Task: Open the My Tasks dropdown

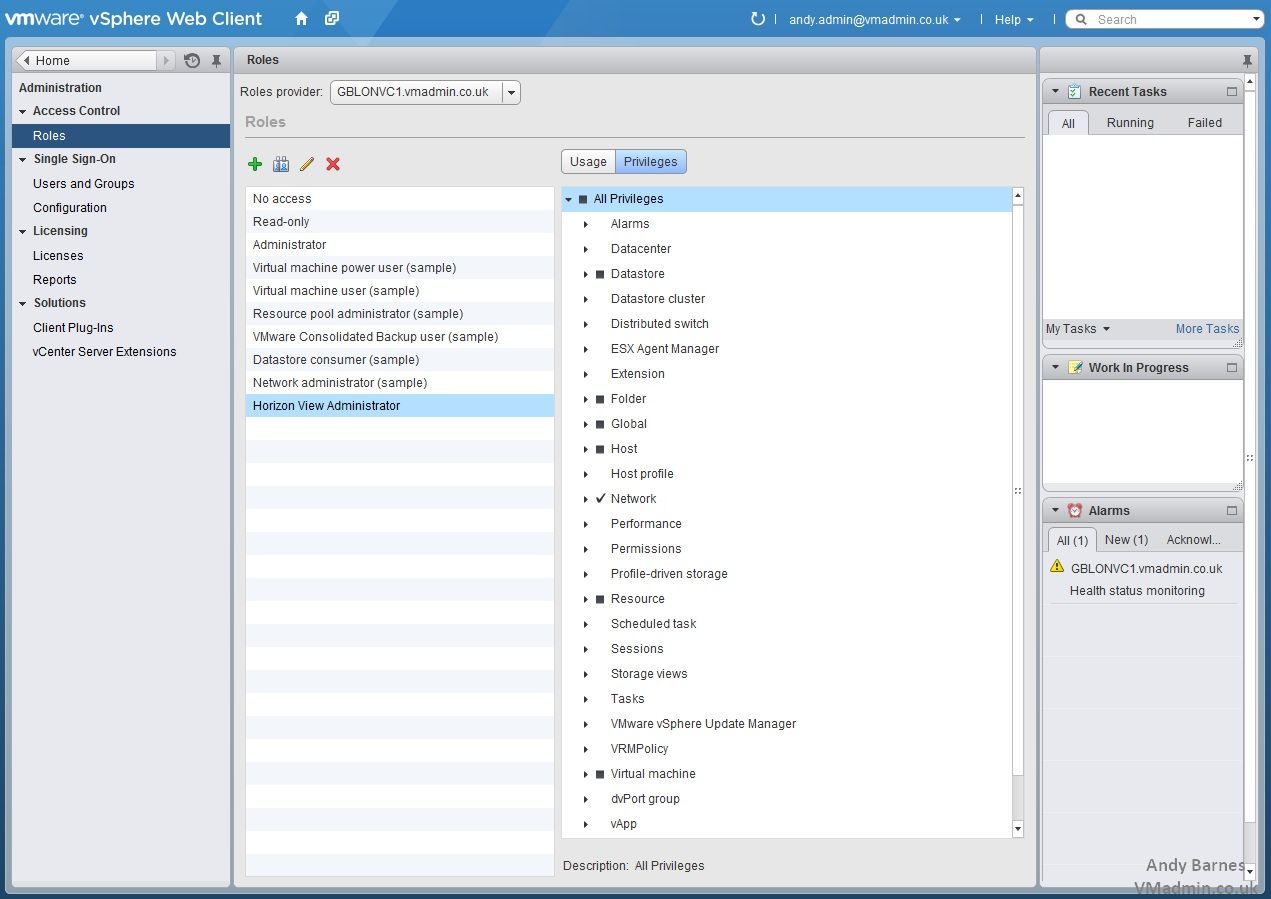Action: point(1078,329)
